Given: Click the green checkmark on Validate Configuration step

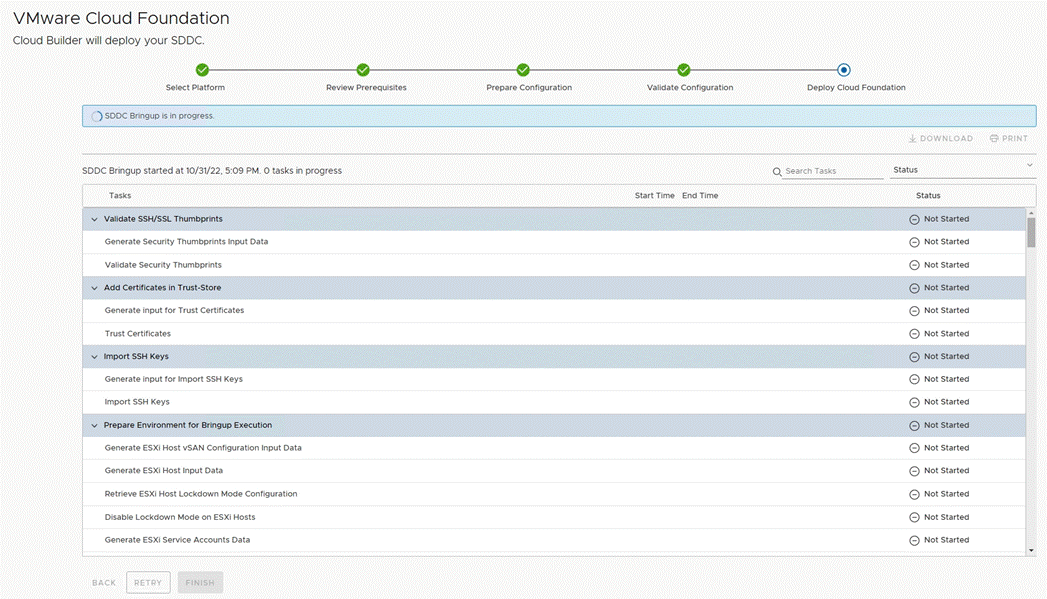Looking at the screenshot, I should [683, 70].
